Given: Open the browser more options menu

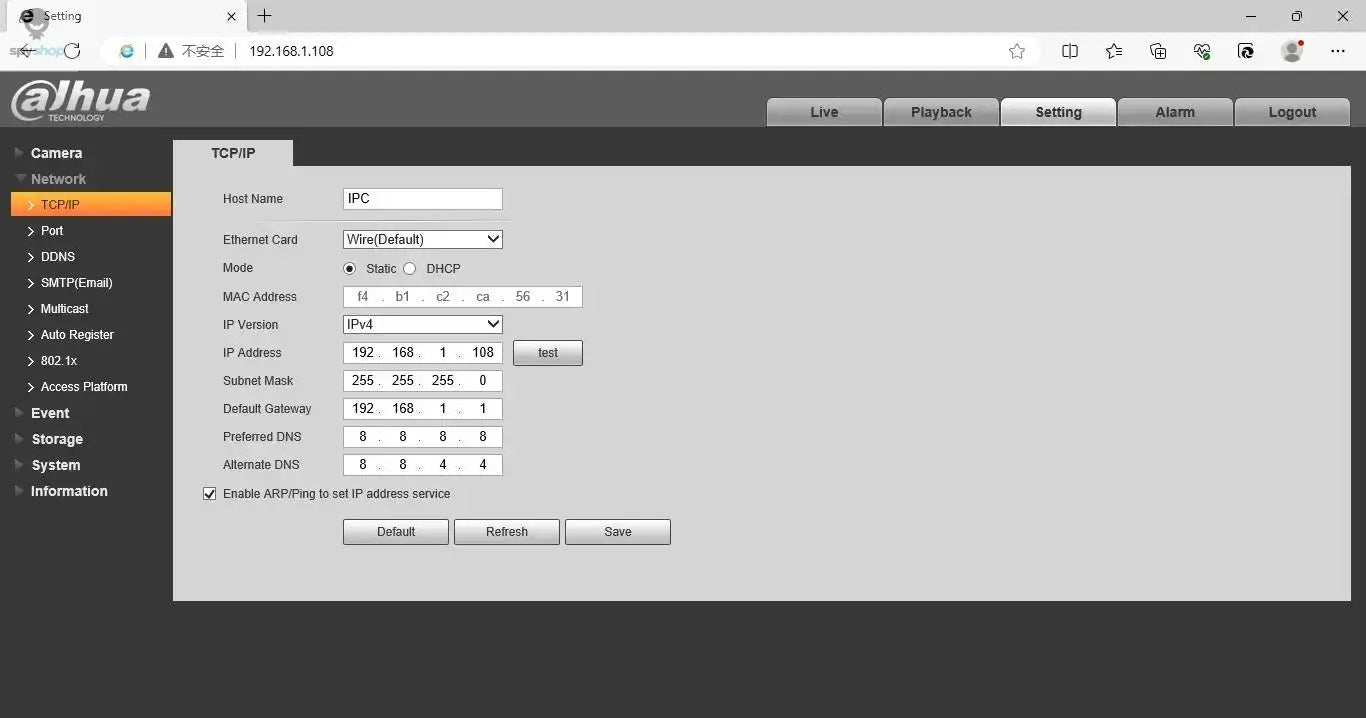Looking at the screenshot, I should [x=1338, y=51].
